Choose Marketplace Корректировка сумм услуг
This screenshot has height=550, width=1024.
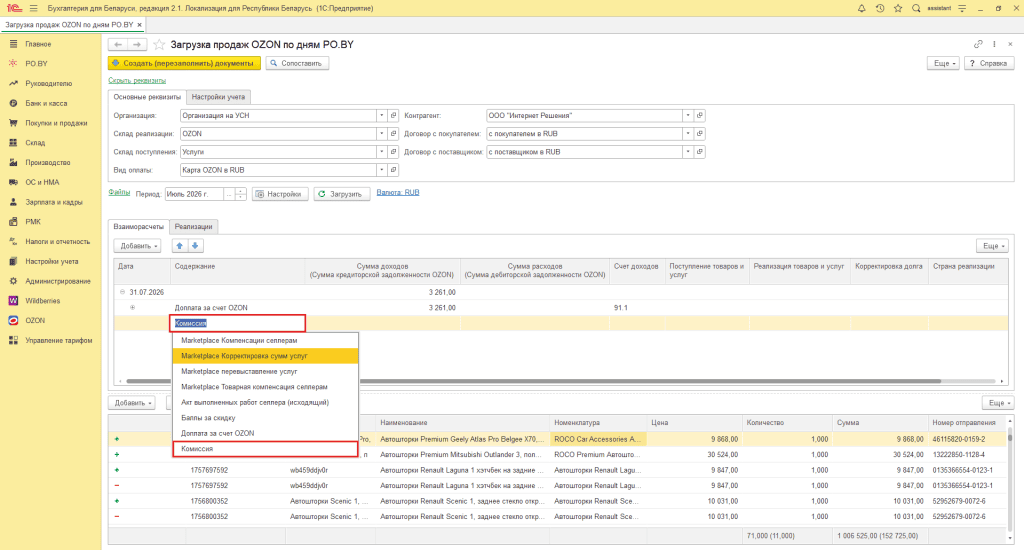(x=265, y=356)
